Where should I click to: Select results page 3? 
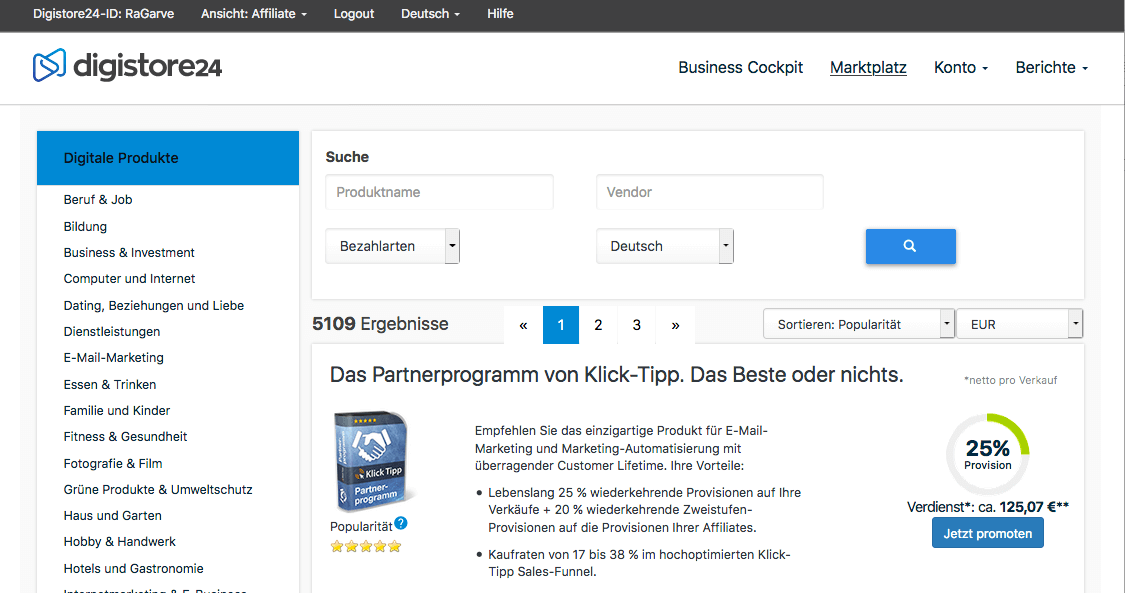[x=636, y=325]
